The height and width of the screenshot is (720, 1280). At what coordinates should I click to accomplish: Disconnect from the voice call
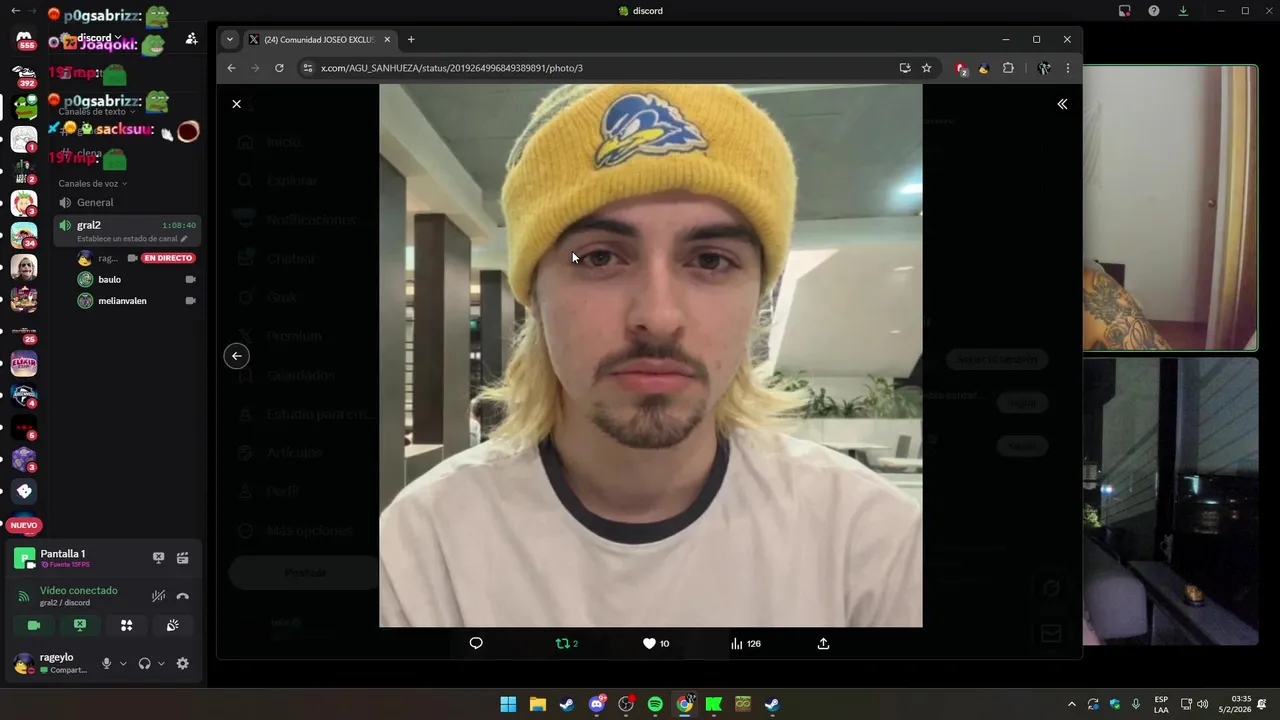click(183, 596)
